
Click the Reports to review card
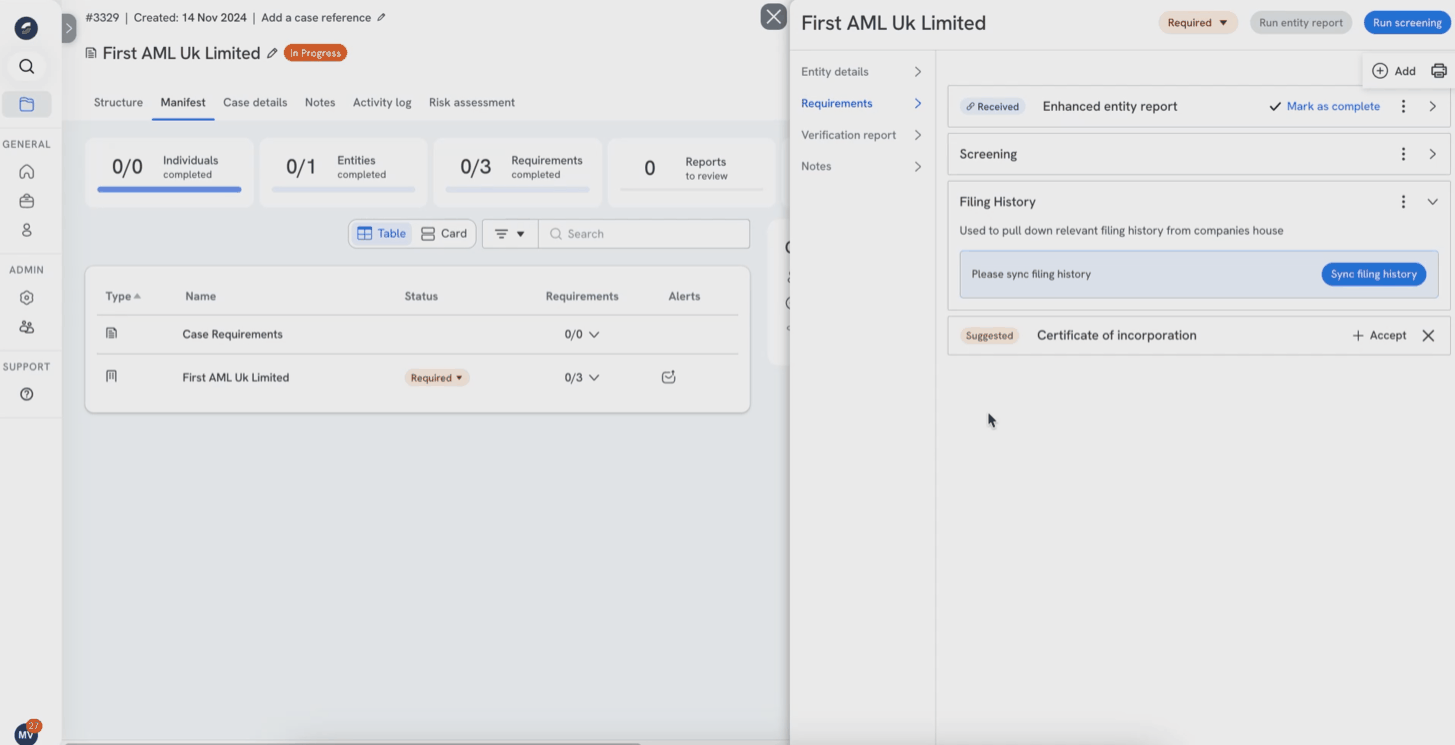[691, 172]
